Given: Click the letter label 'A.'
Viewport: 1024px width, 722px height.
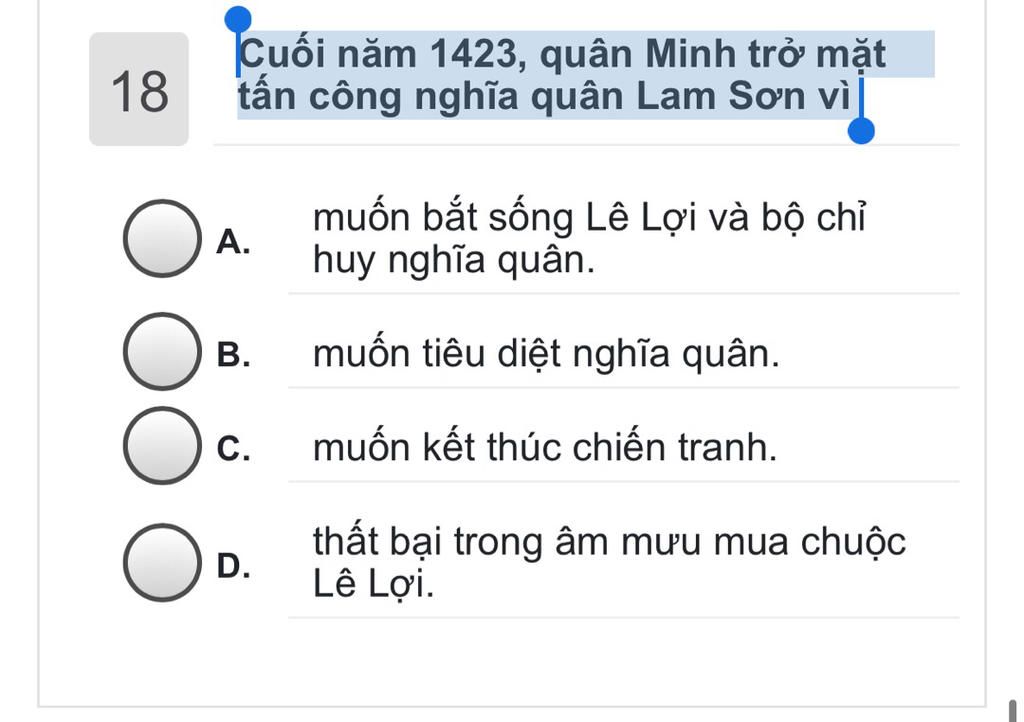Looking at the screenshot, I should point(233,242).
